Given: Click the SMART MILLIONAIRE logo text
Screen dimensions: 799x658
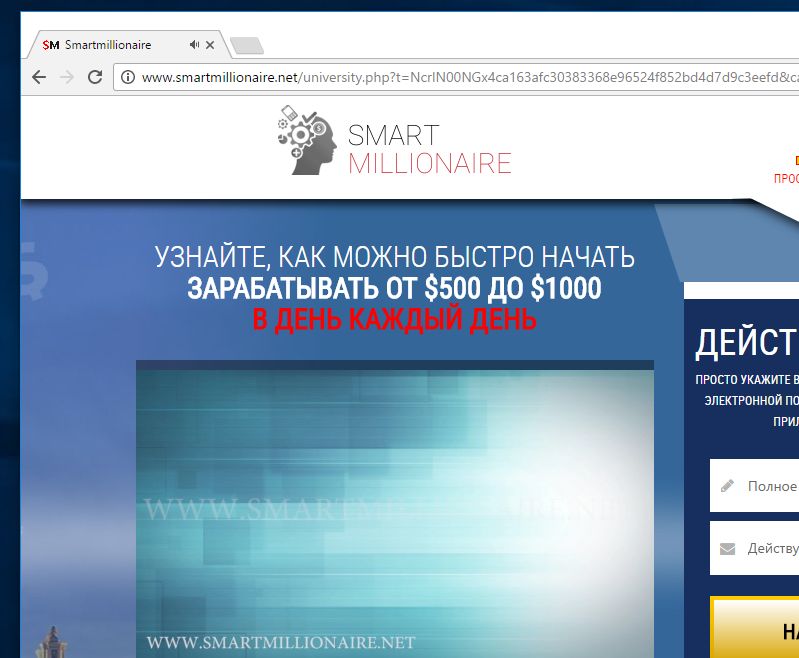Looking at the screenshot, I should click(430, 150).
